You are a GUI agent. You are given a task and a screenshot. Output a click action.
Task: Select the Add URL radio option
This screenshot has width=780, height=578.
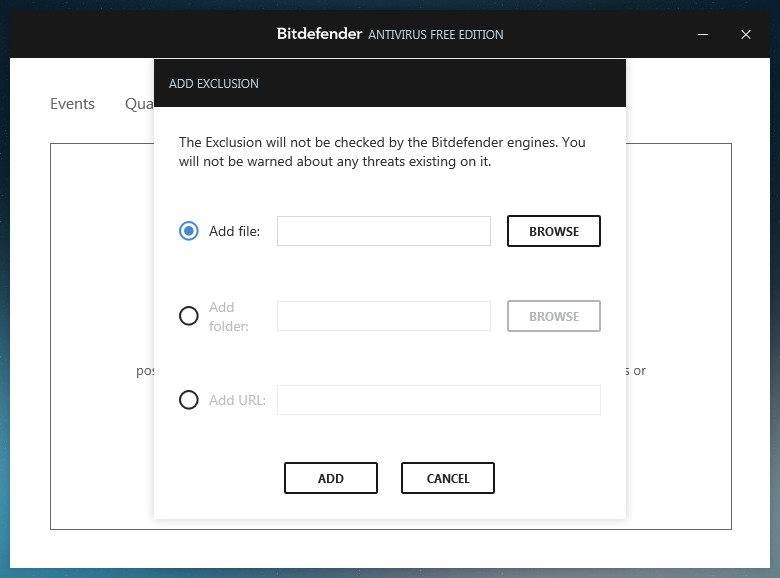point(189,400)
